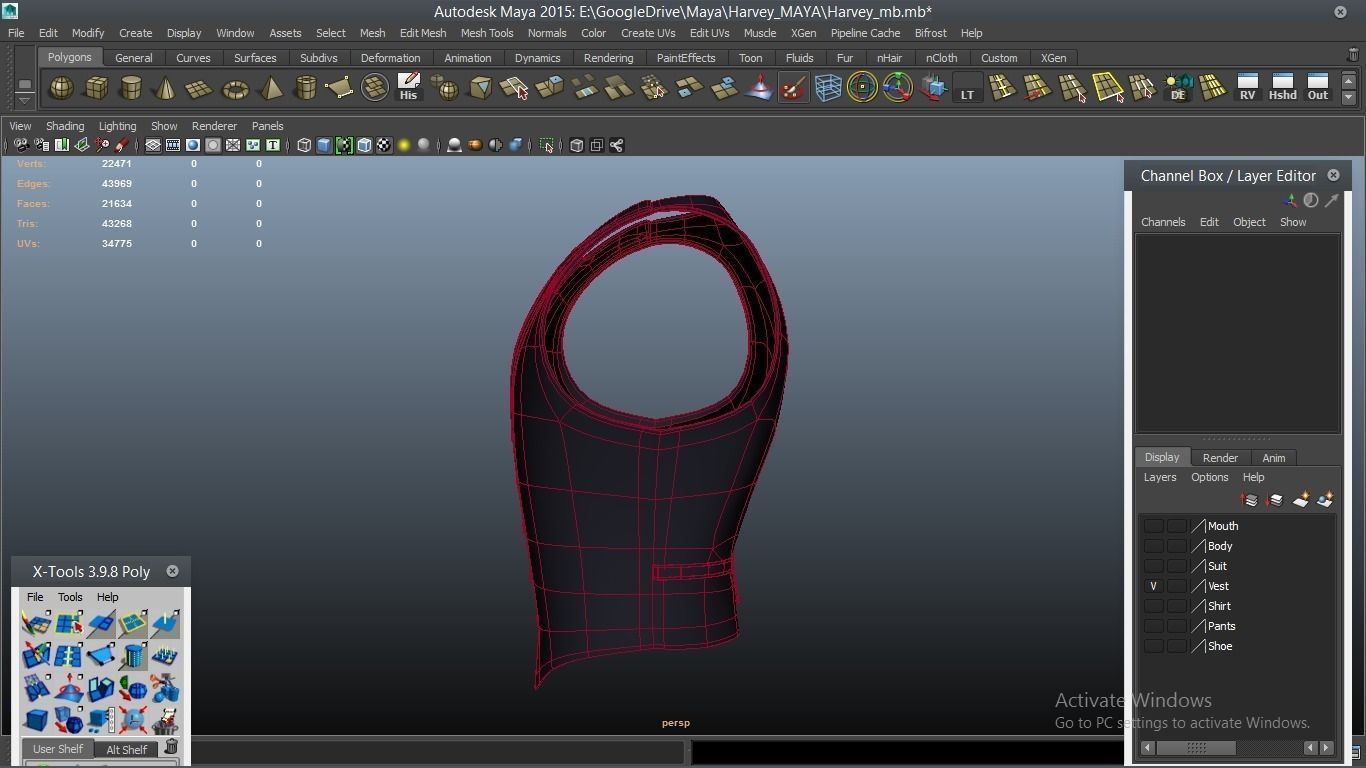The width and height of the screenshot is (1366, 768).
Task: Switch to the Deformation shelf tab
Action: click(x=390, y=58)
